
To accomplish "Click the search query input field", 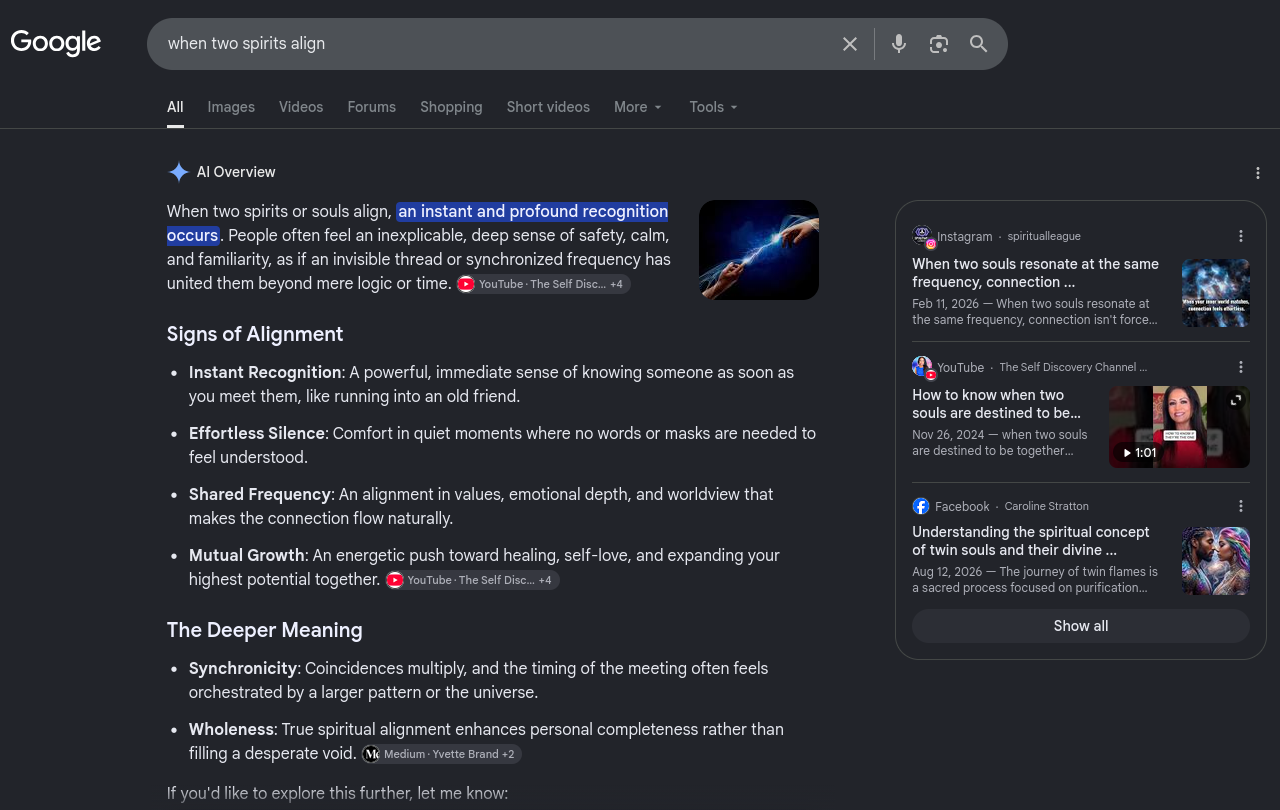I will click(x=496, y=44).
